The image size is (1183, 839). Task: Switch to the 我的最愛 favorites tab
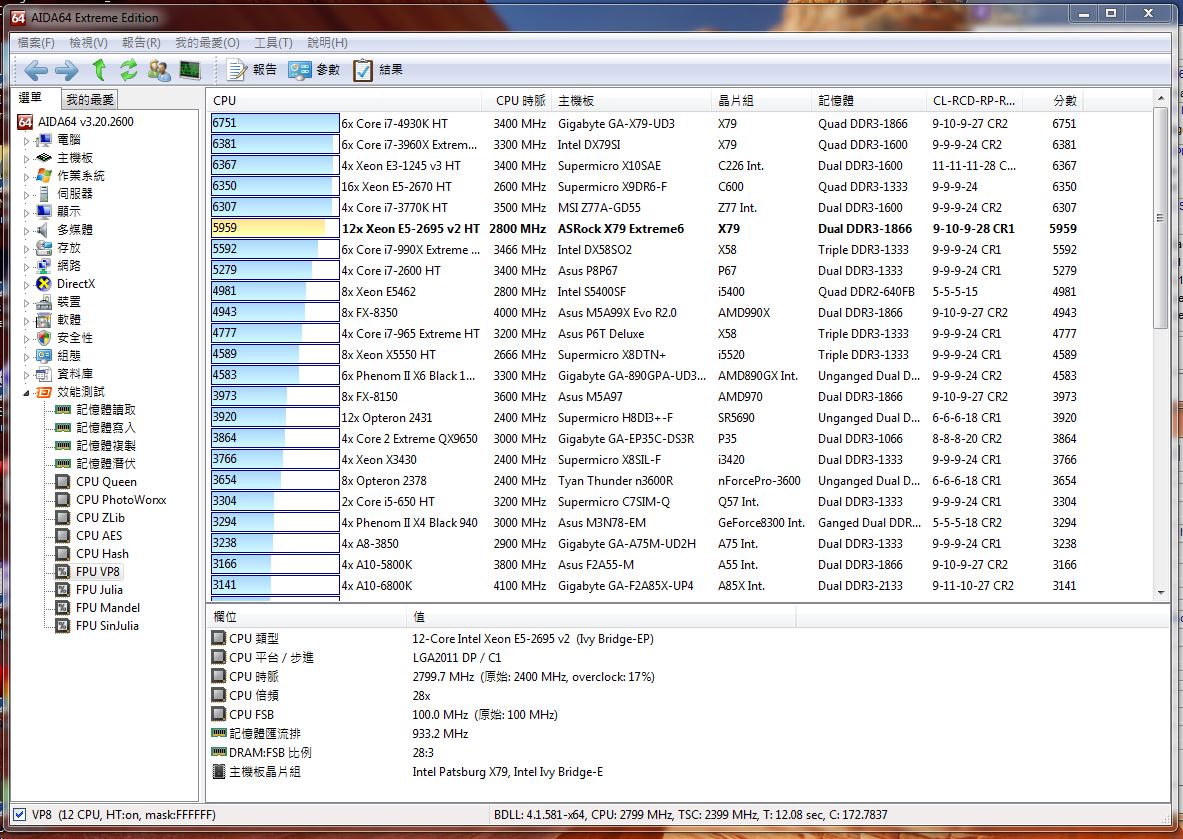click(89, 100)
